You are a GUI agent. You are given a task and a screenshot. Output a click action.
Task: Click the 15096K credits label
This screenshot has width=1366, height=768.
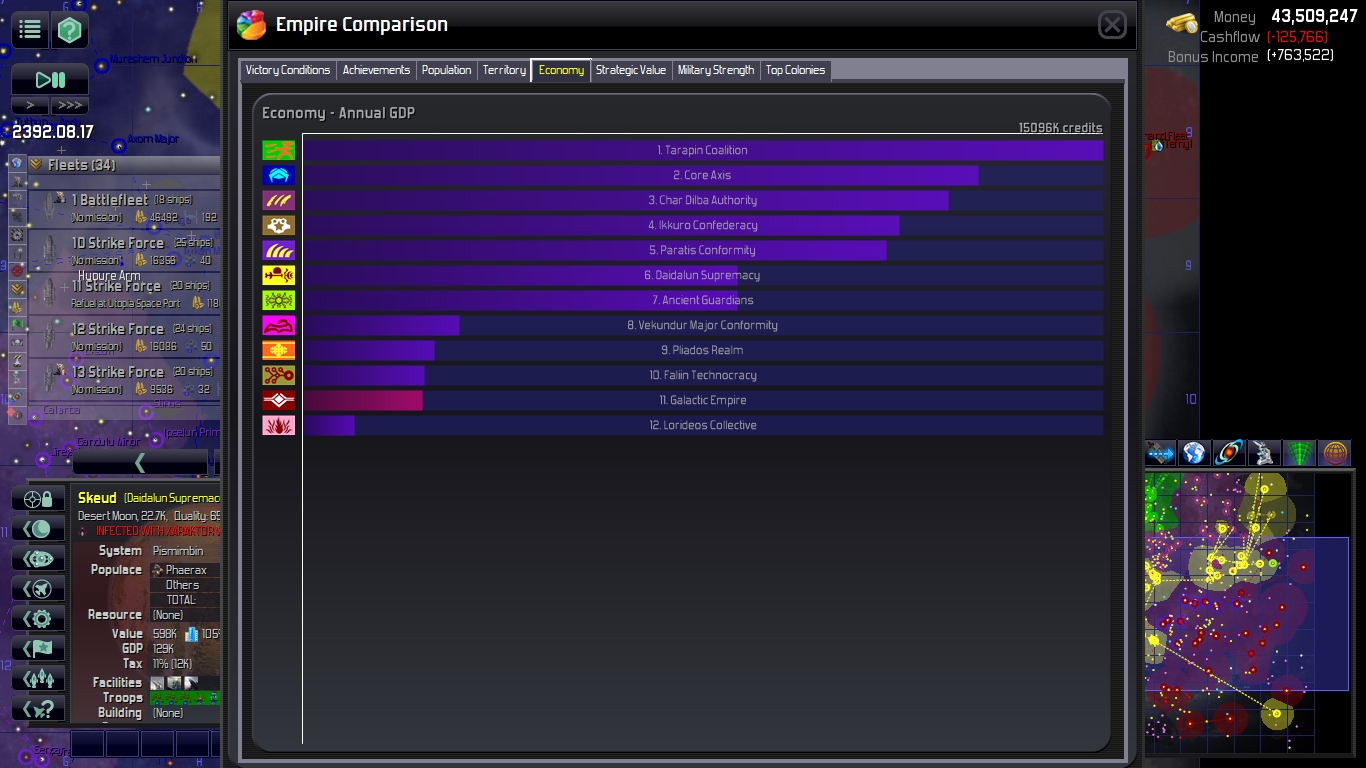point(1060,128)
